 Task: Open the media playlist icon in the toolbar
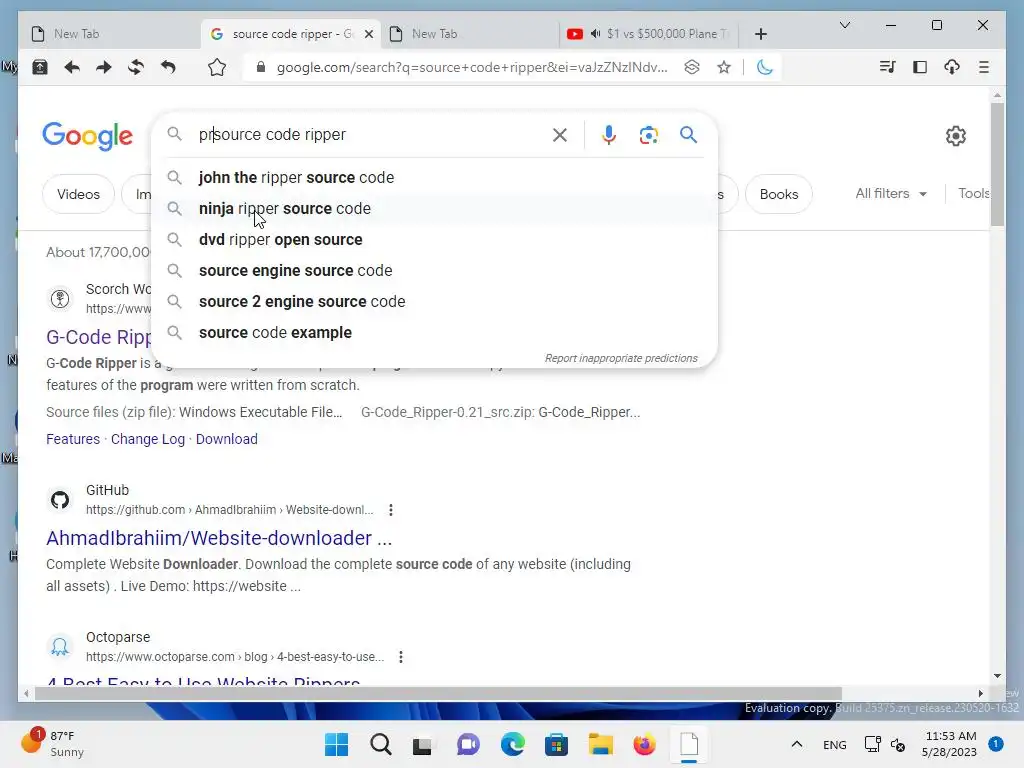[x=888, y=67]
